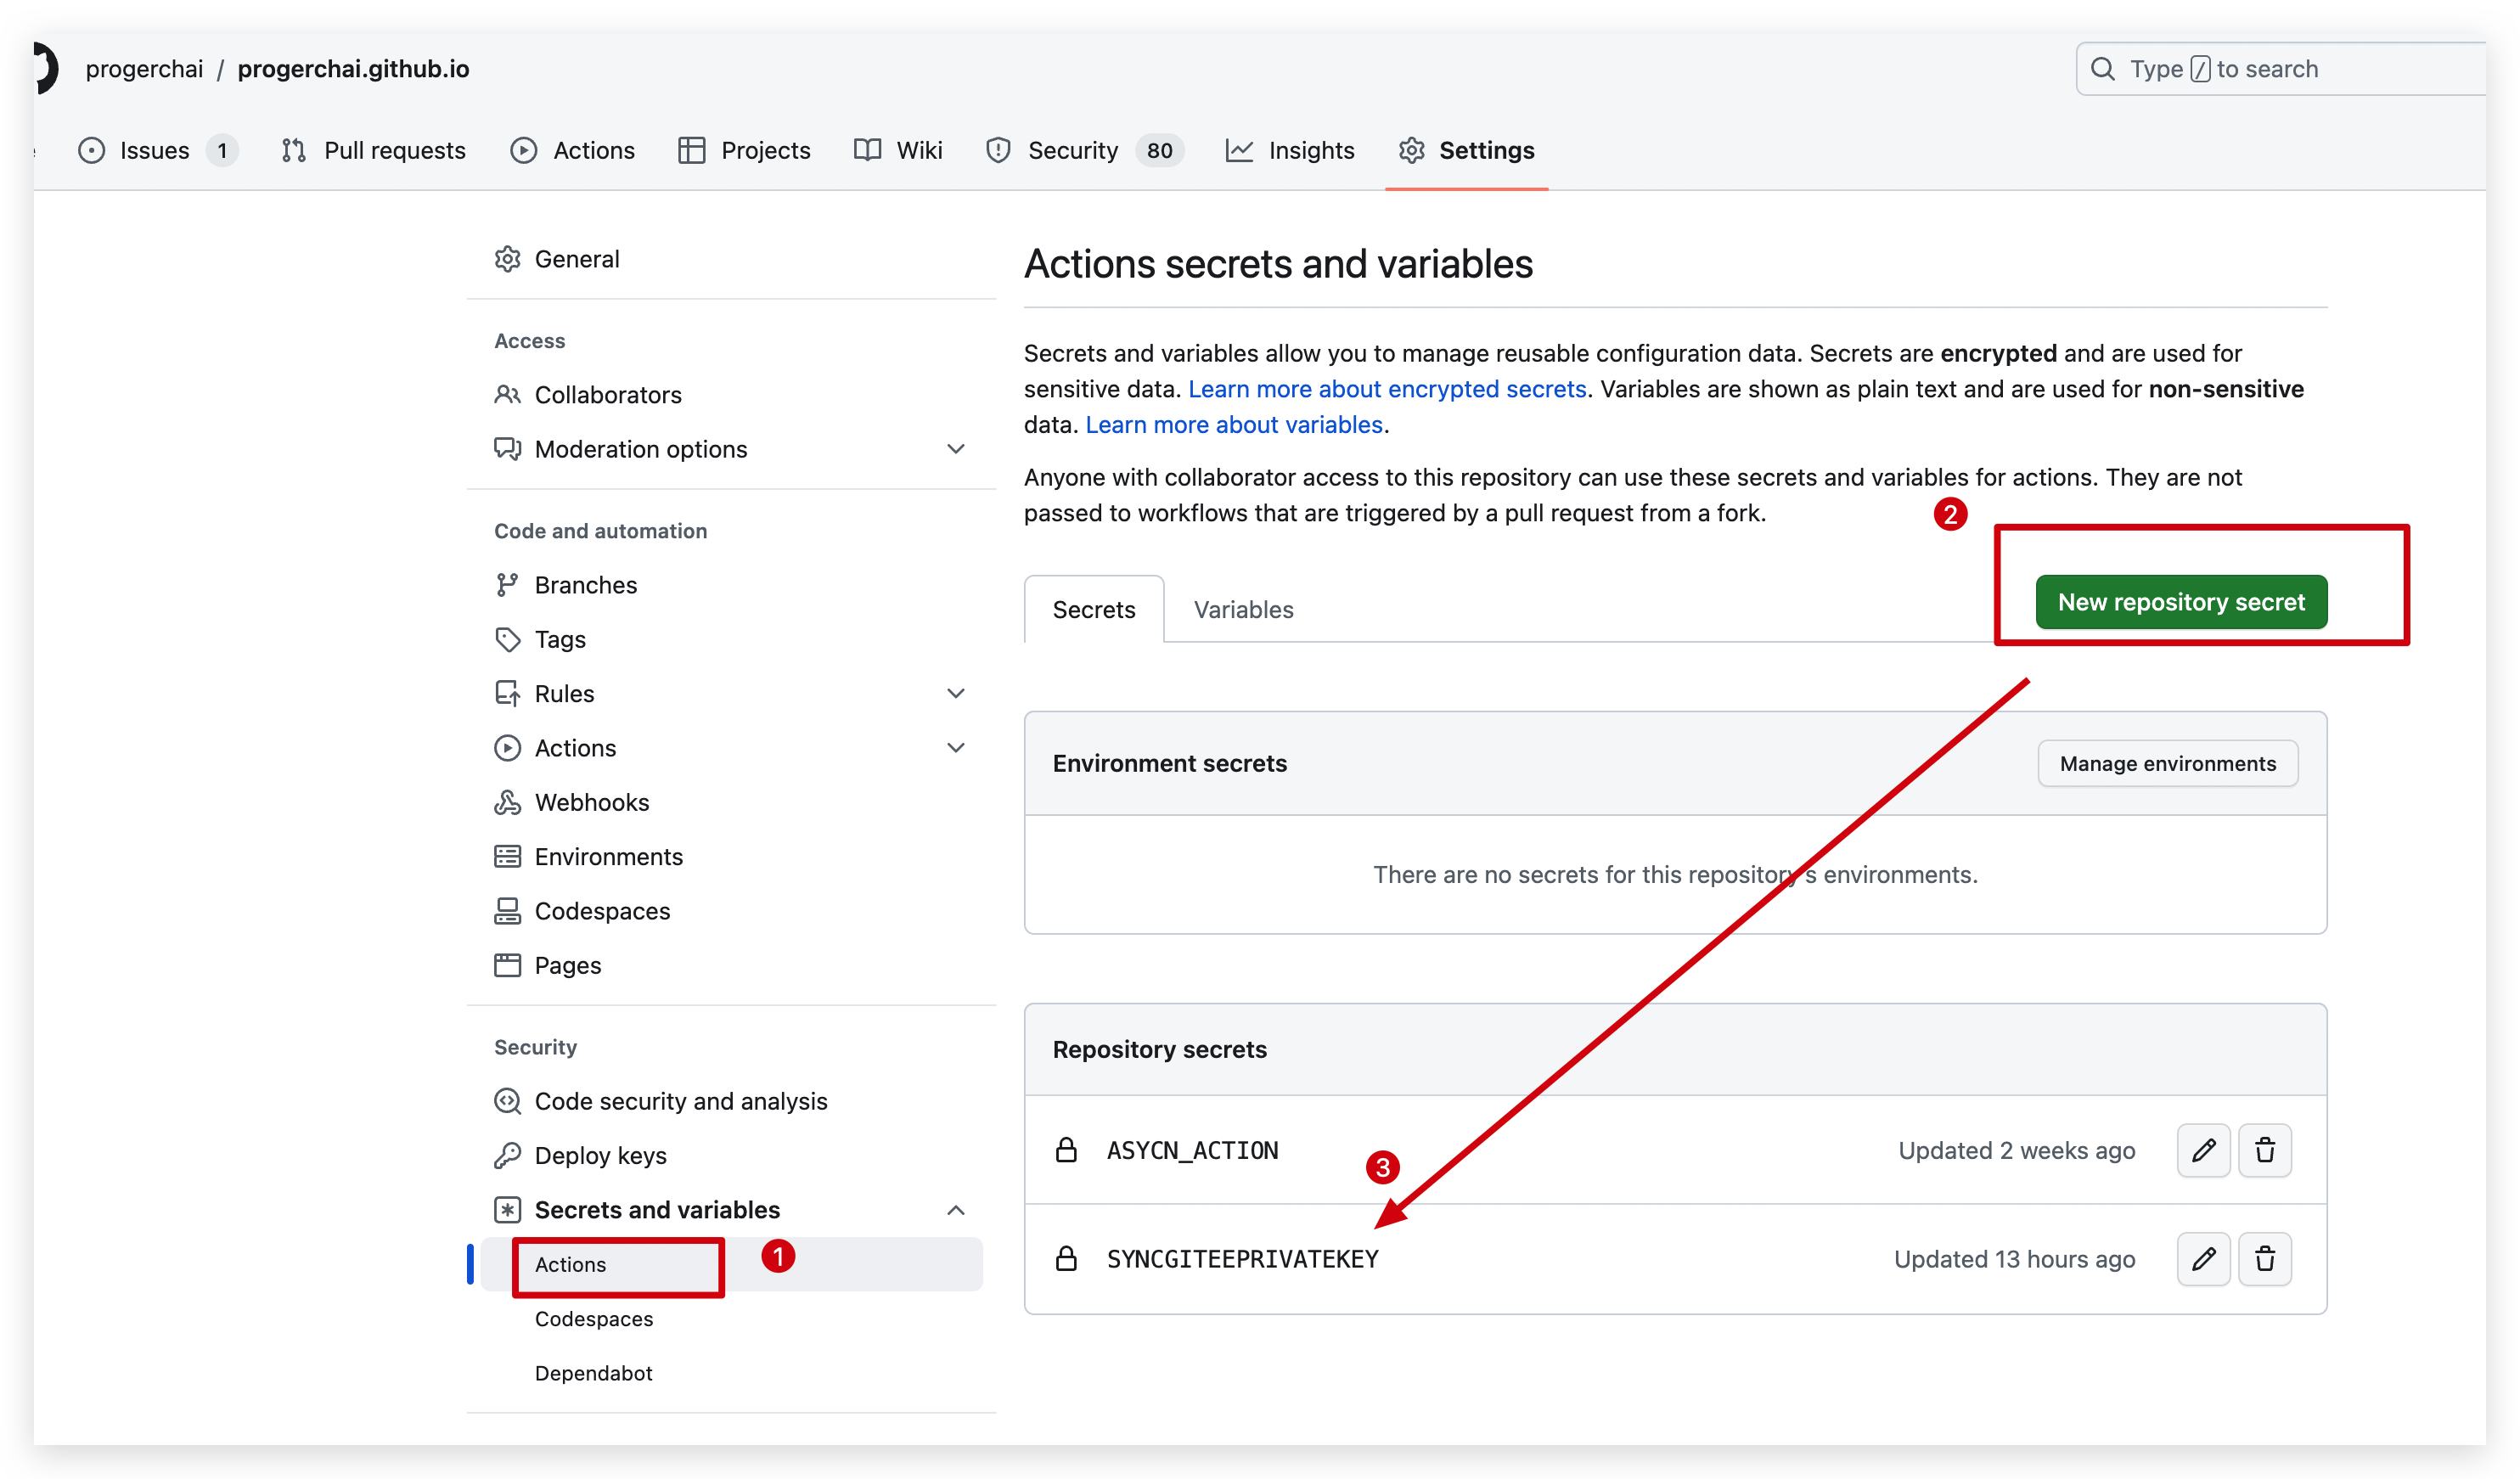
Task: Click 'Updated 13 hours ago' text
Action: (x=2014, y=1258)
